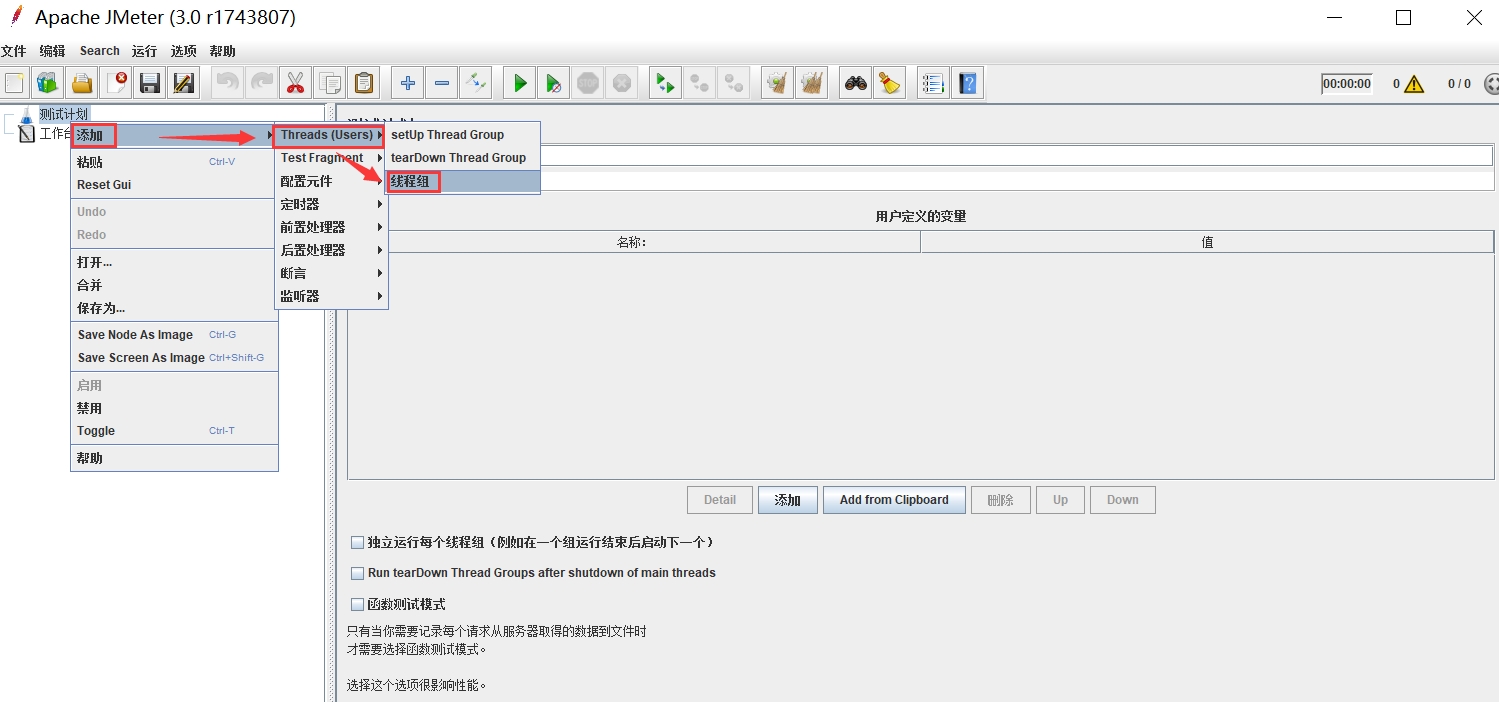Open the Help book icon

(967, 82)
